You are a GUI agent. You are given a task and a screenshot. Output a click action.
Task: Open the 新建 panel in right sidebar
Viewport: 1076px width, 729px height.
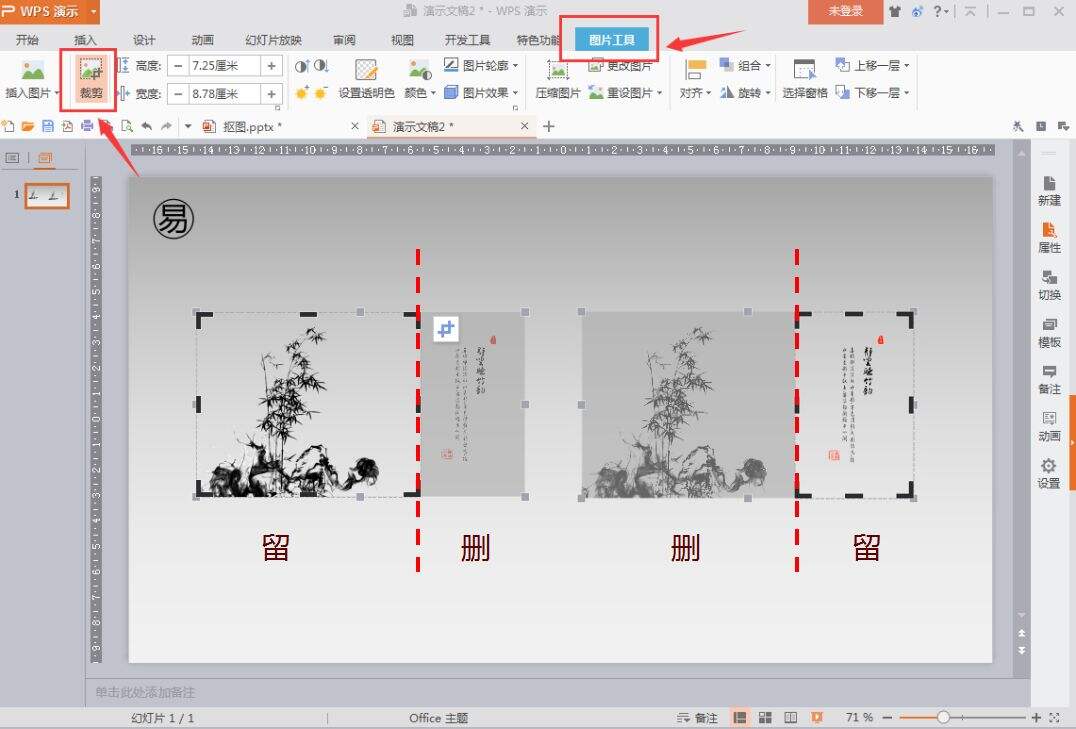(x=1049, y=191)
